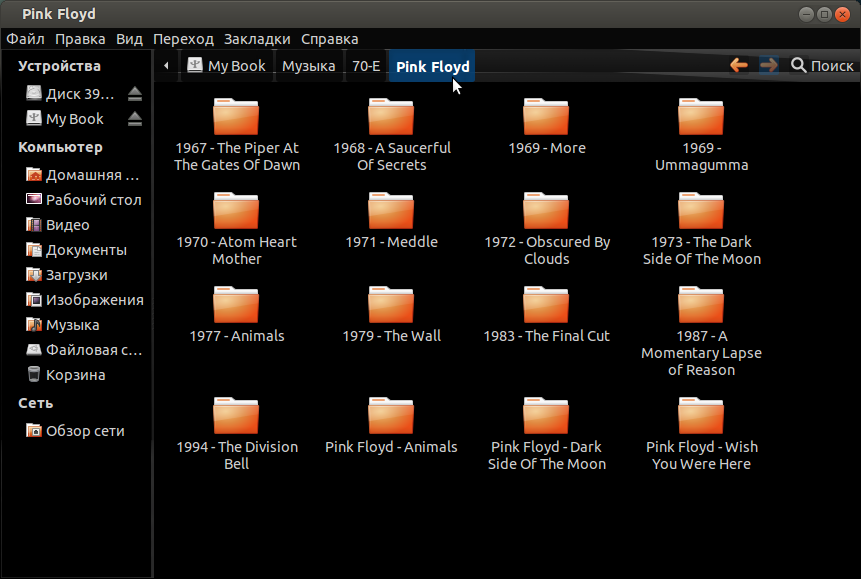Open Документы in the sidebar
This screenshot has height=579, width=861.
77,250
